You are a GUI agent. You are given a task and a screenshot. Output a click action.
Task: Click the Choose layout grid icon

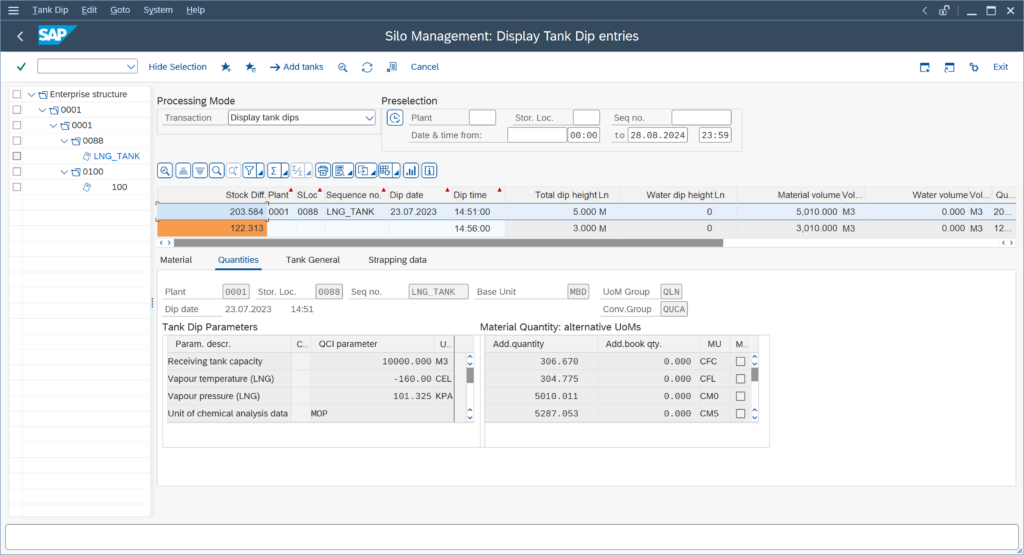385,171
